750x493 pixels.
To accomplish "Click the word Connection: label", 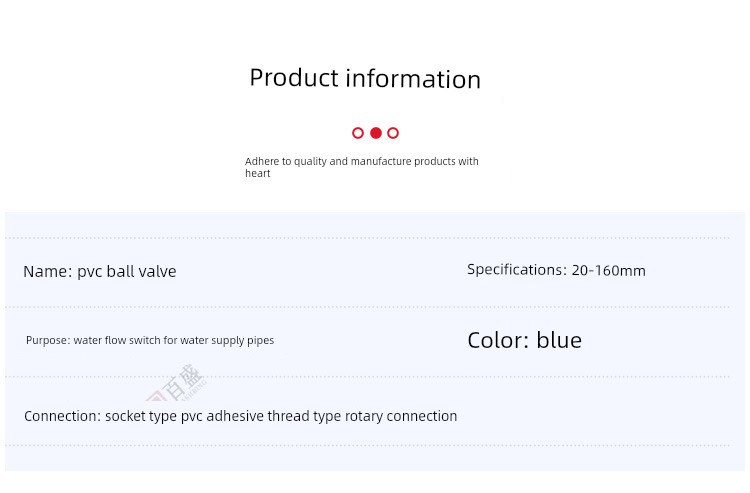I will coord(62,416).
